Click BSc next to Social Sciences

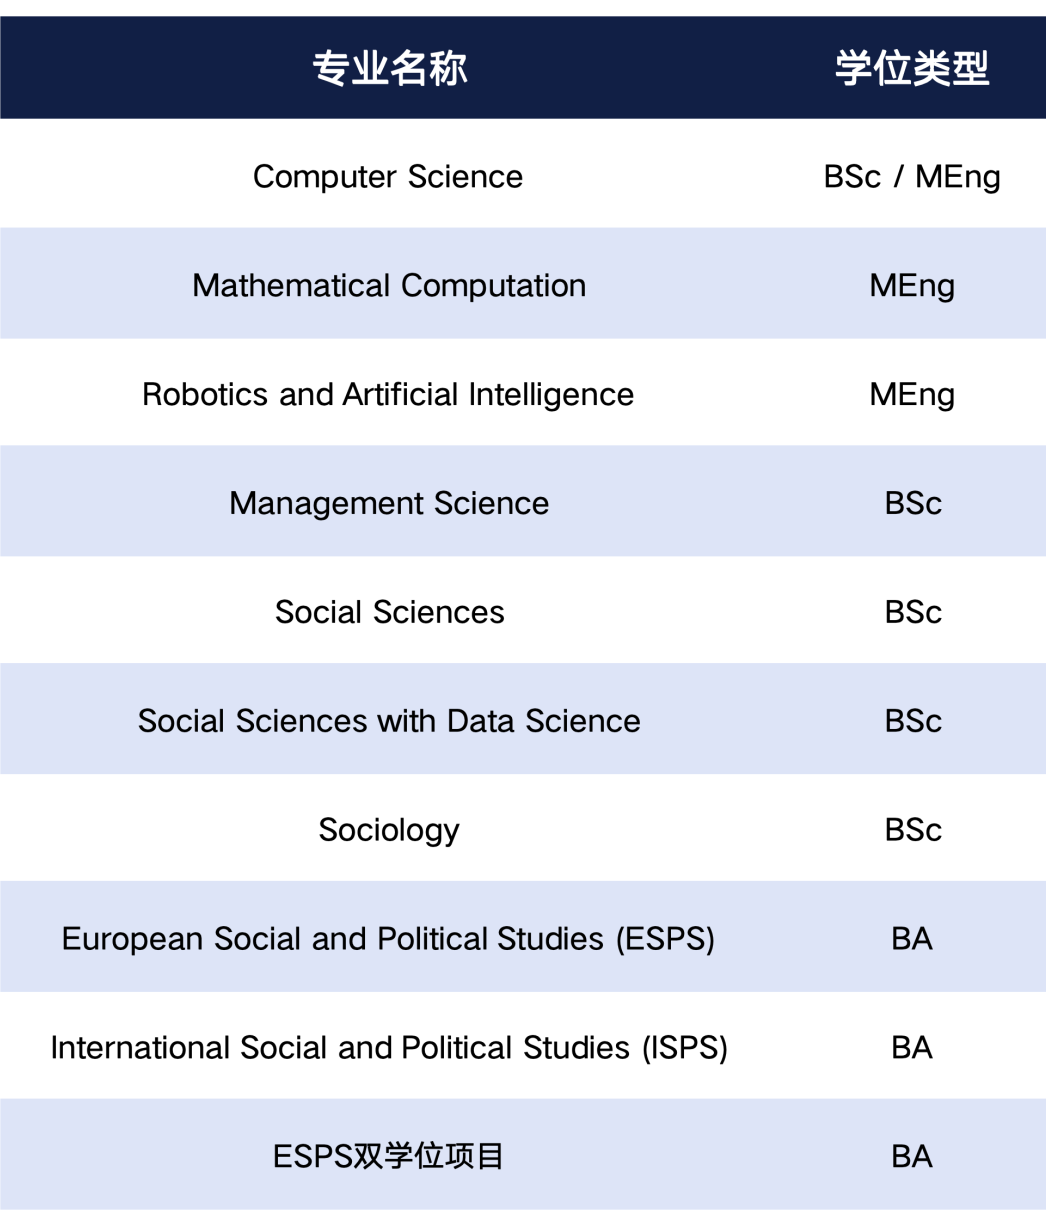913,612
